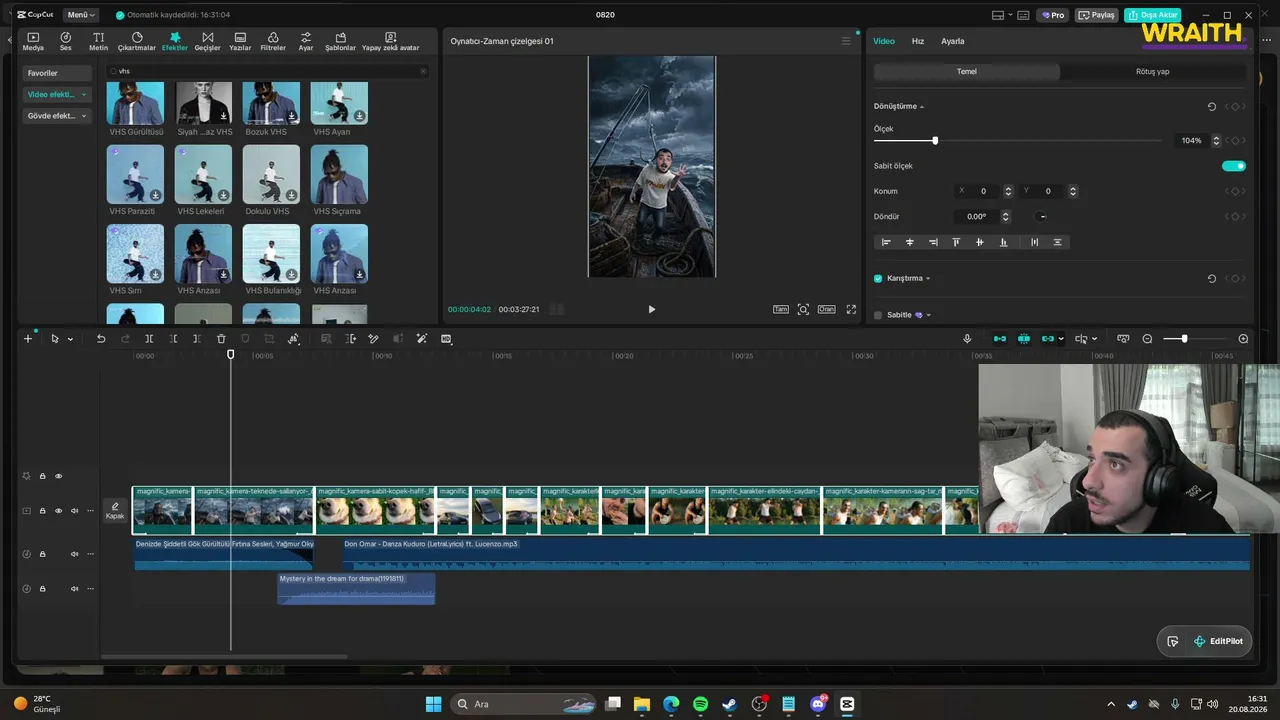Click the Pro upgrade button
The height and width of the screenshot is (720, 1280).
pos(1053,15)
